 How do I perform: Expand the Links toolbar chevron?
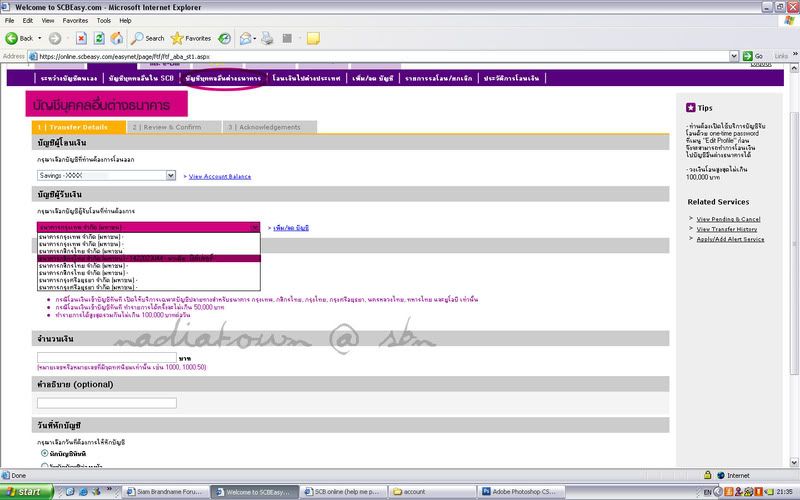(795, 54)
